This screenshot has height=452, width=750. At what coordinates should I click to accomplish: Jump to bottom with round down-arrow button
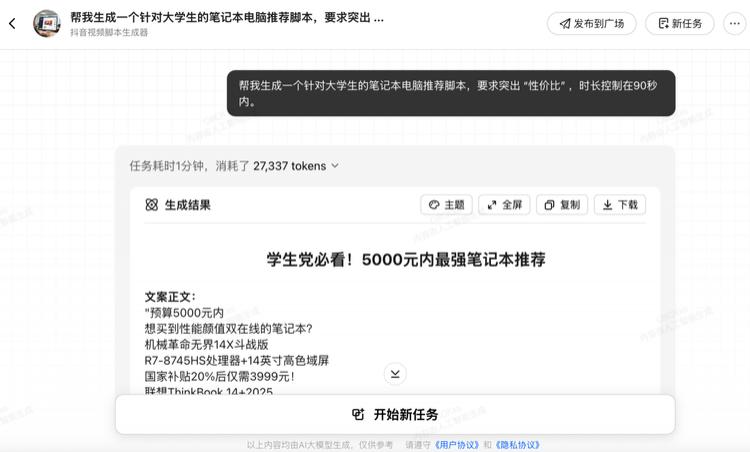395,374
